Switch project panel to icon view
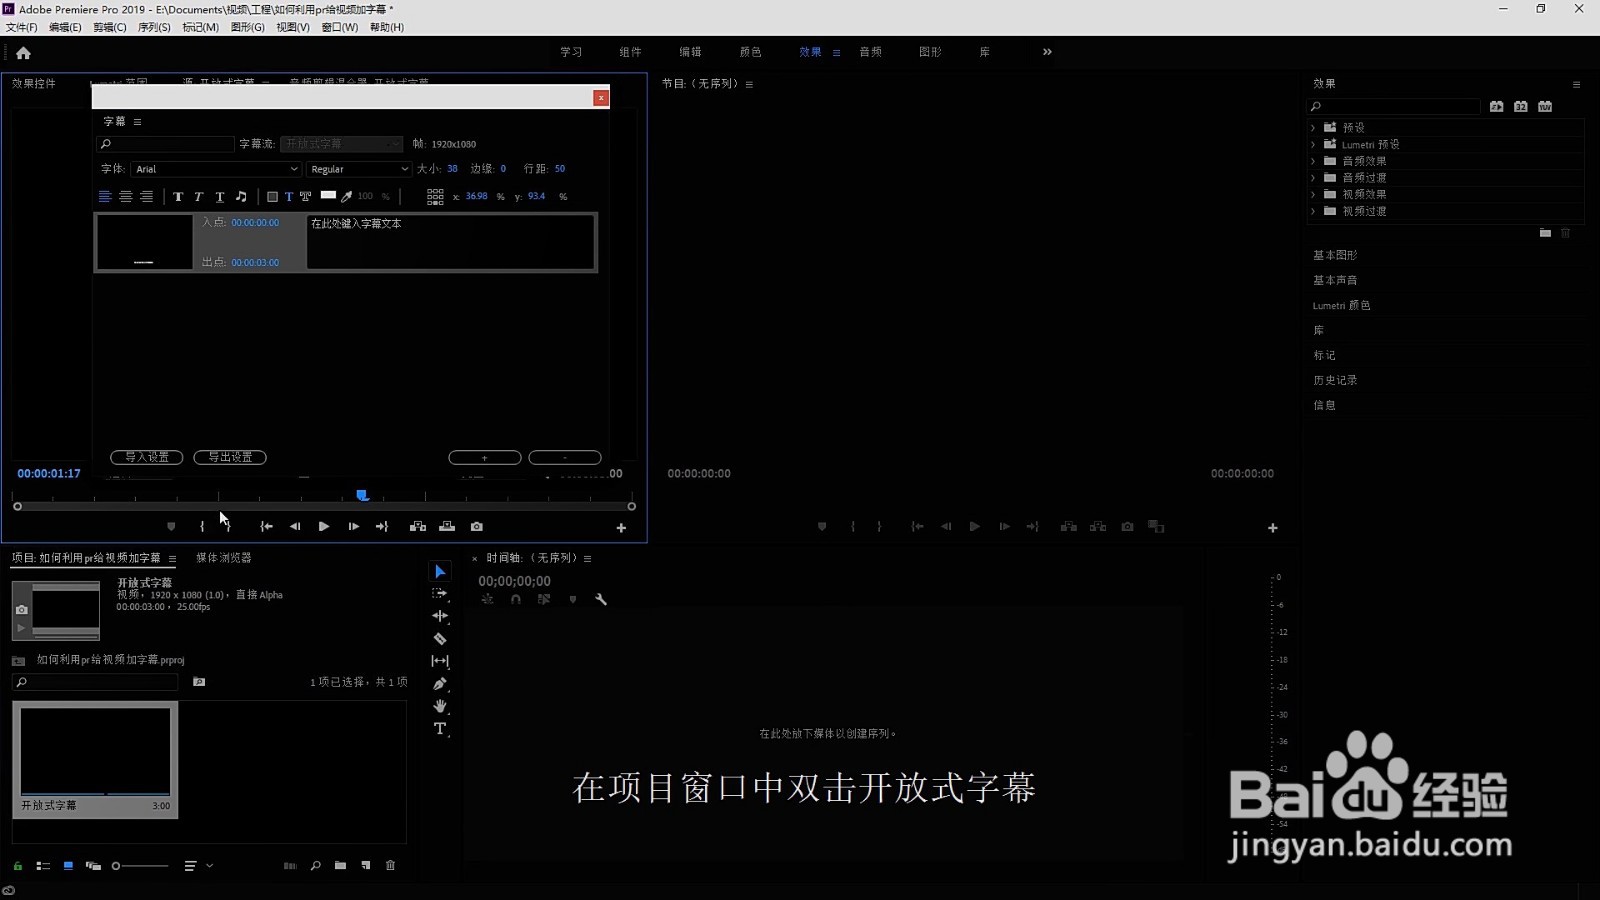 [x=68, y=866]
